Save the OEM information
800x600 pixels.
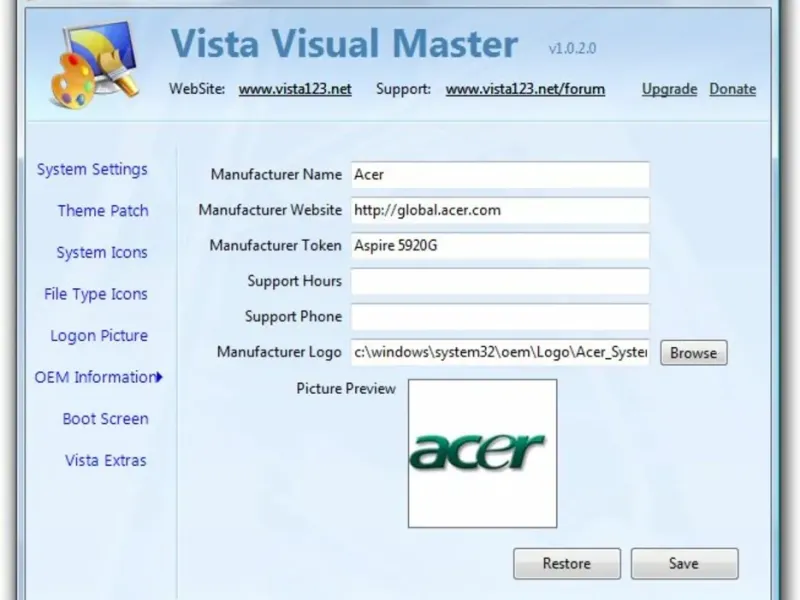pyautogui.click(x=684, y=564)
